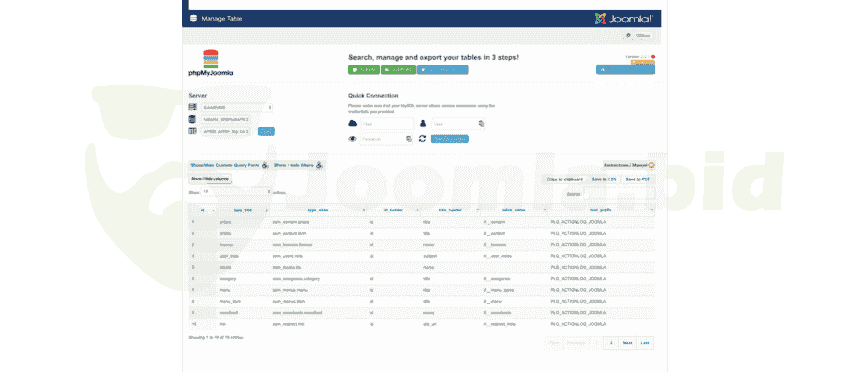Go to Next page in pagination
Viewport: 850px width, 372px height.
pos(627,343)
